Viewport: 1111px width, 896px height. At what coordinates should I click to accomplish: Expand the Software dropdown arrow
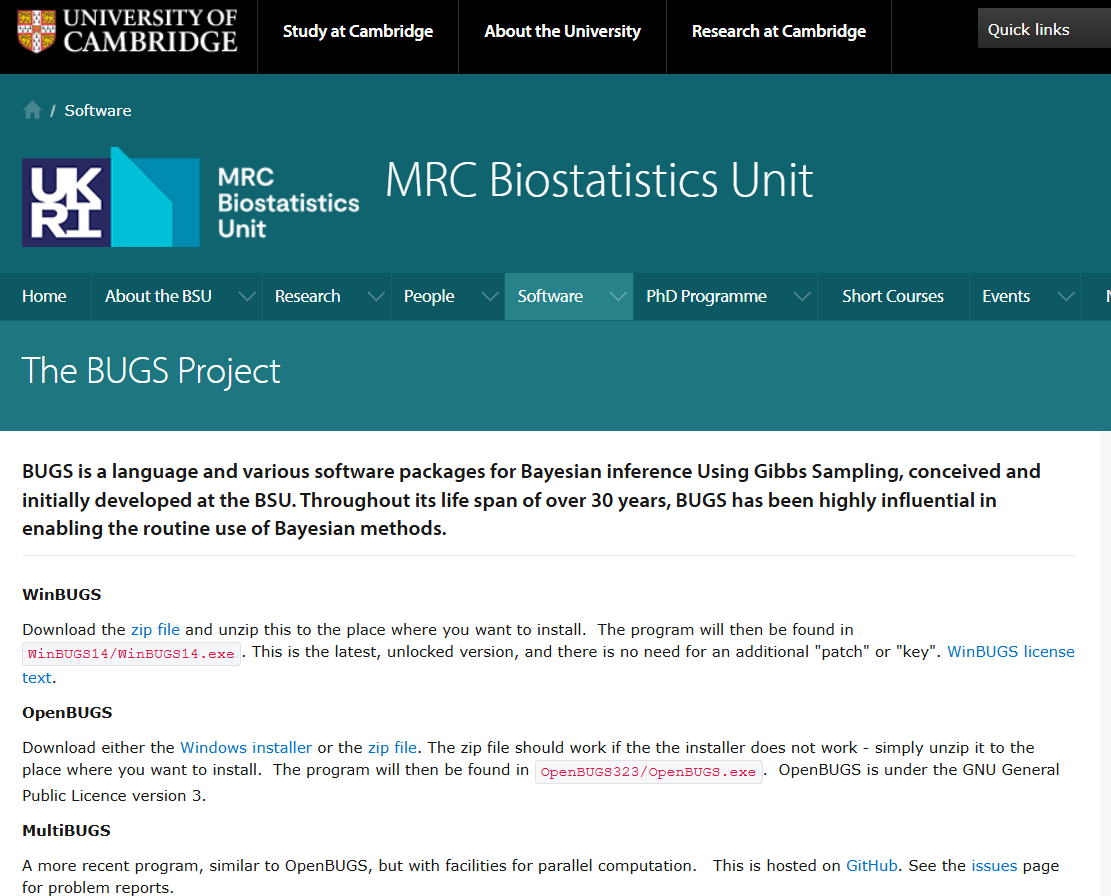point(619,296)
